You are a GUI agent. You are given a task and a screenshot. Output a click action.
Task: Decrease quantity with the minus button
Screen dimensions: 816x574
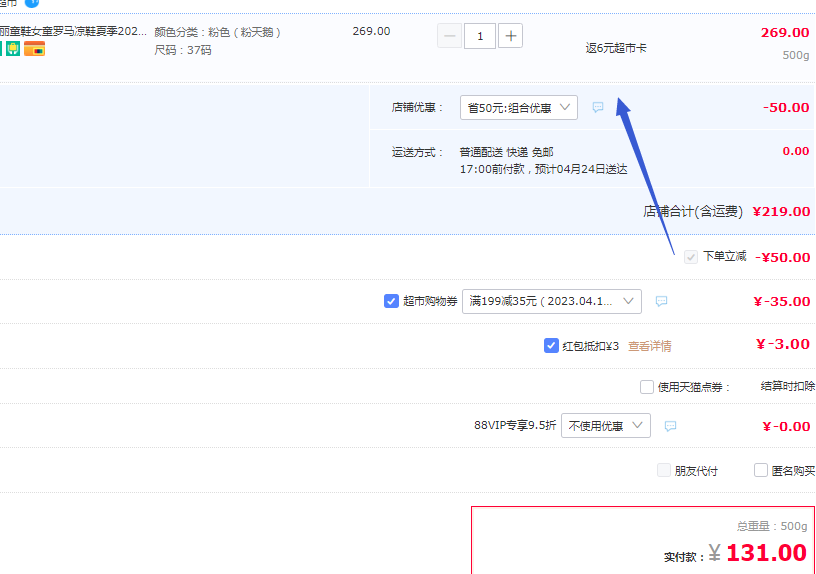(x=450, y=36)
